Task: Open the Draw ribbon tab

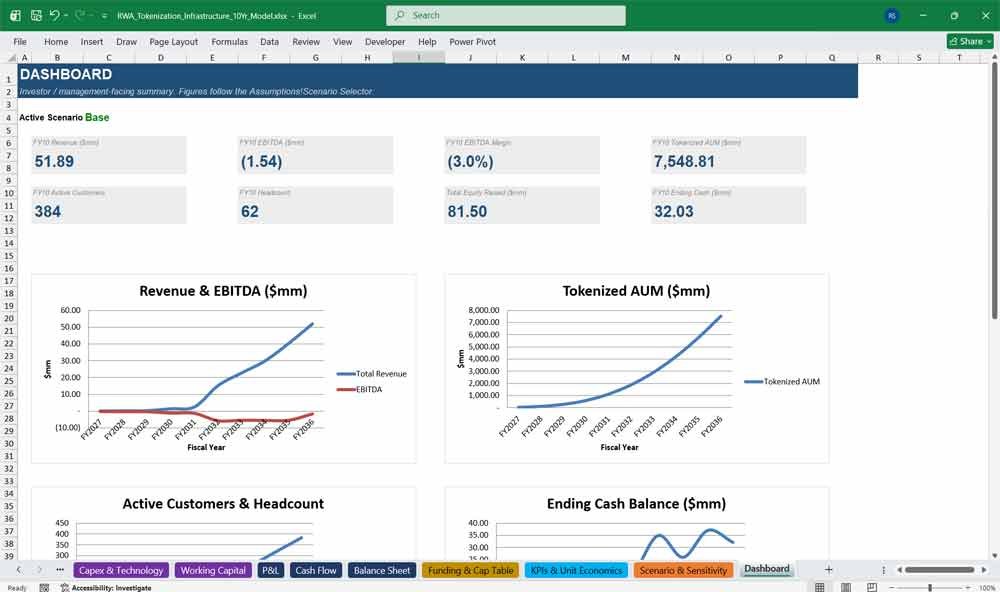Action: coord(126,41)
